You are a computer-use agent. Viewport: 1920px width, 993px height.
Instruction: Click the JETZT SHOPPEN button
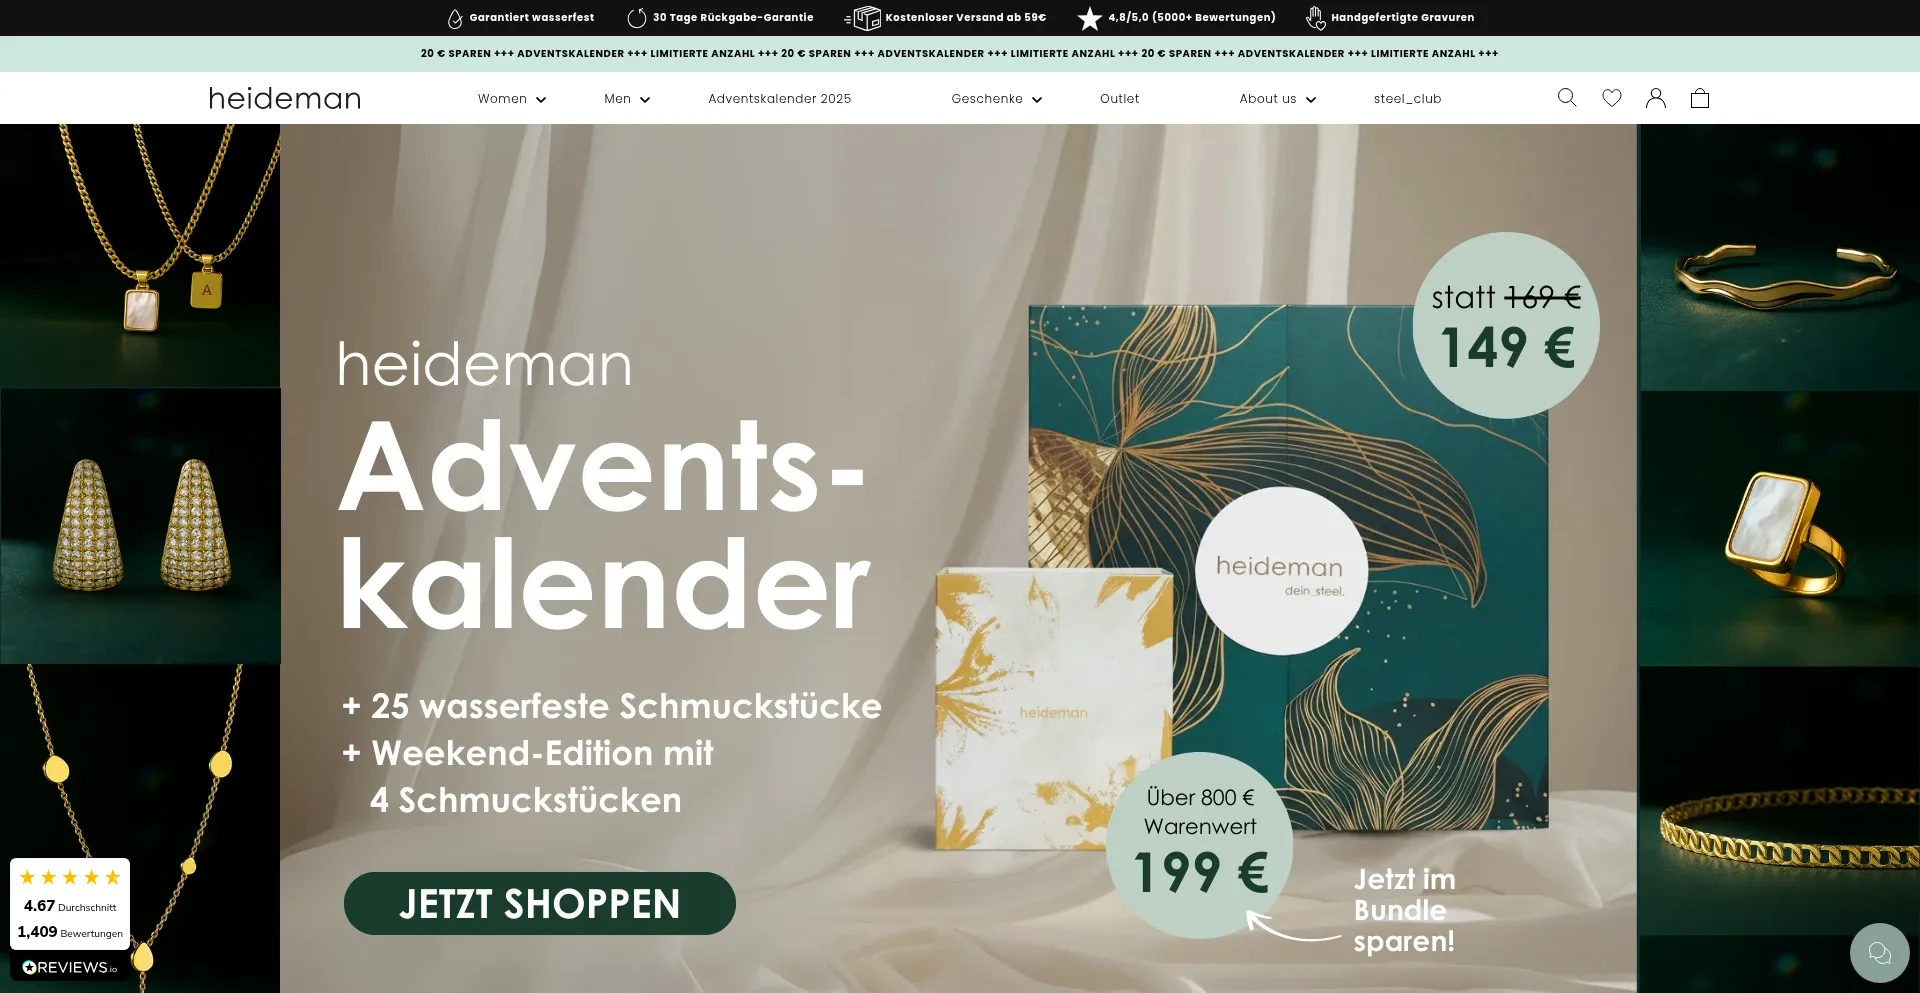(x=540, y=904)
